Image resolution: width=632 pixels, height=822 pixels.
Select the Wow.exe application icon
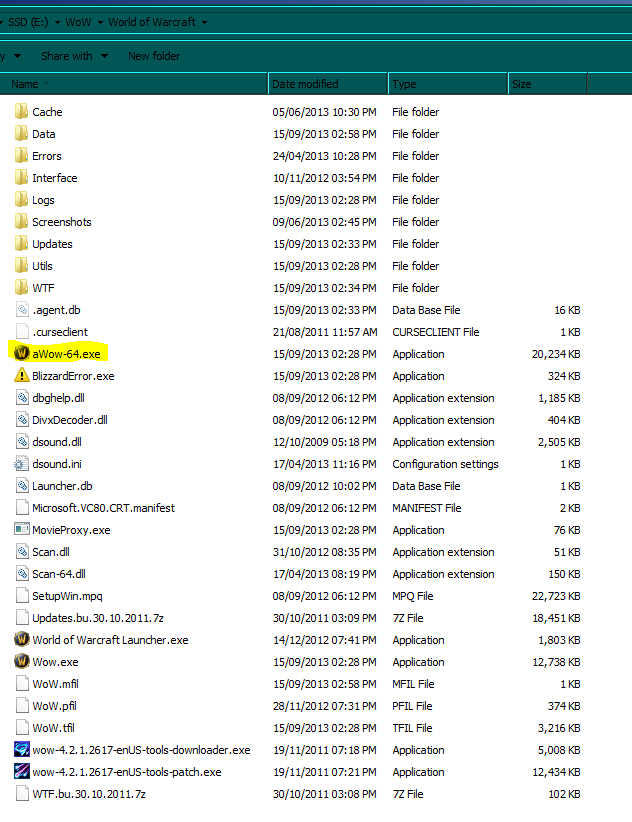point(21,662)
